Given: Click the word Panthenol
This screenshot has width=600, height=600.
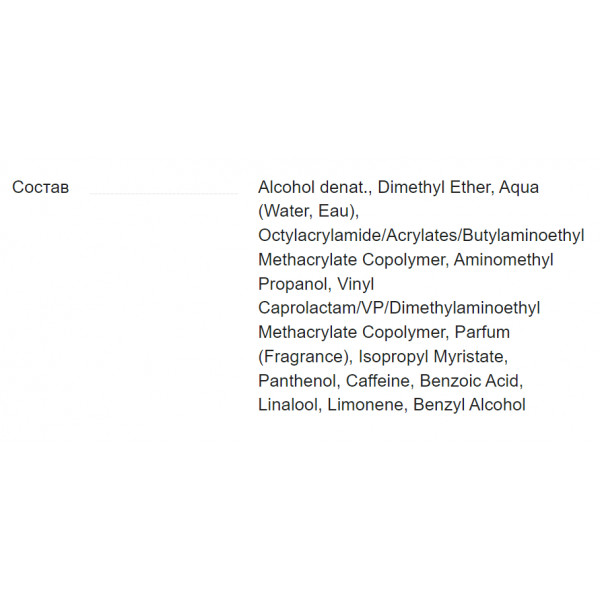Looking at the screenshot, I should pyautogui.click(x=298, y=381).
